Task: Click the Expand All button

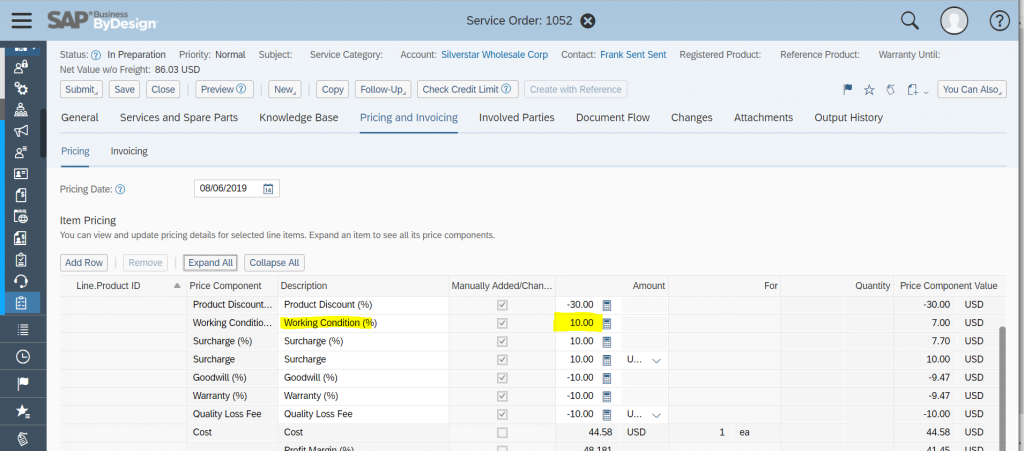Action: click(210, 262)
